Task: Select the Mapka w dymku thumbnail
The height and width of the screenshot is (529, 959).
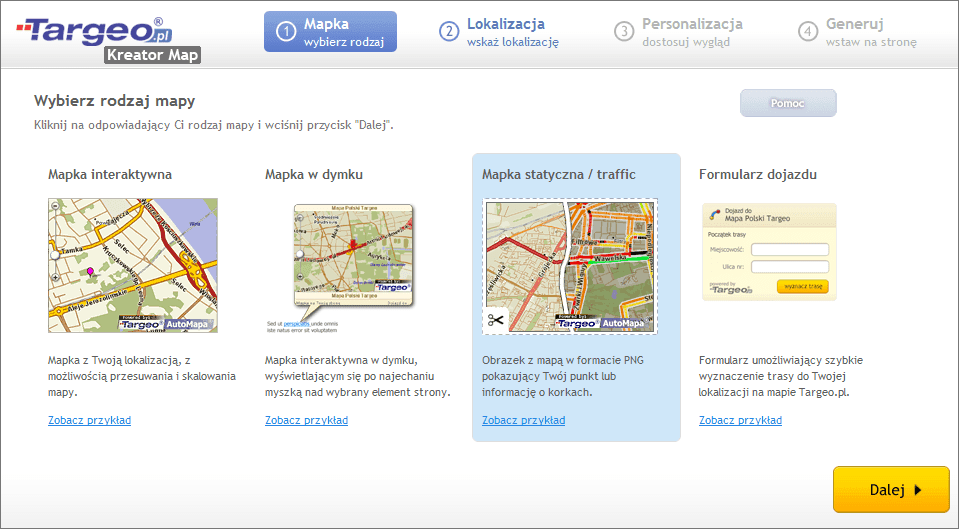Action: tap(350, 265)
